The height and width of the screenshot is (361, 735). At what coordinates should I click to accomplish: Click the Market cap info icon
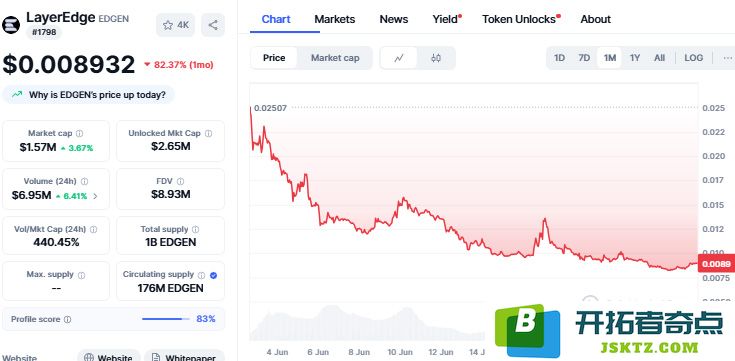point(80,134)
